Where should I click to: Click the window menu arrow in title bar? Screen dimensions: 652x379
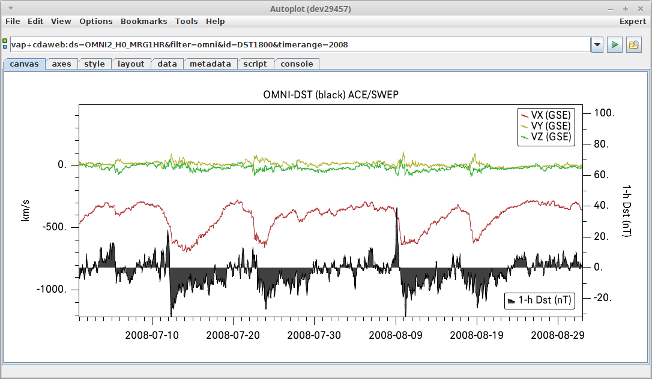[x=10, y=8]
